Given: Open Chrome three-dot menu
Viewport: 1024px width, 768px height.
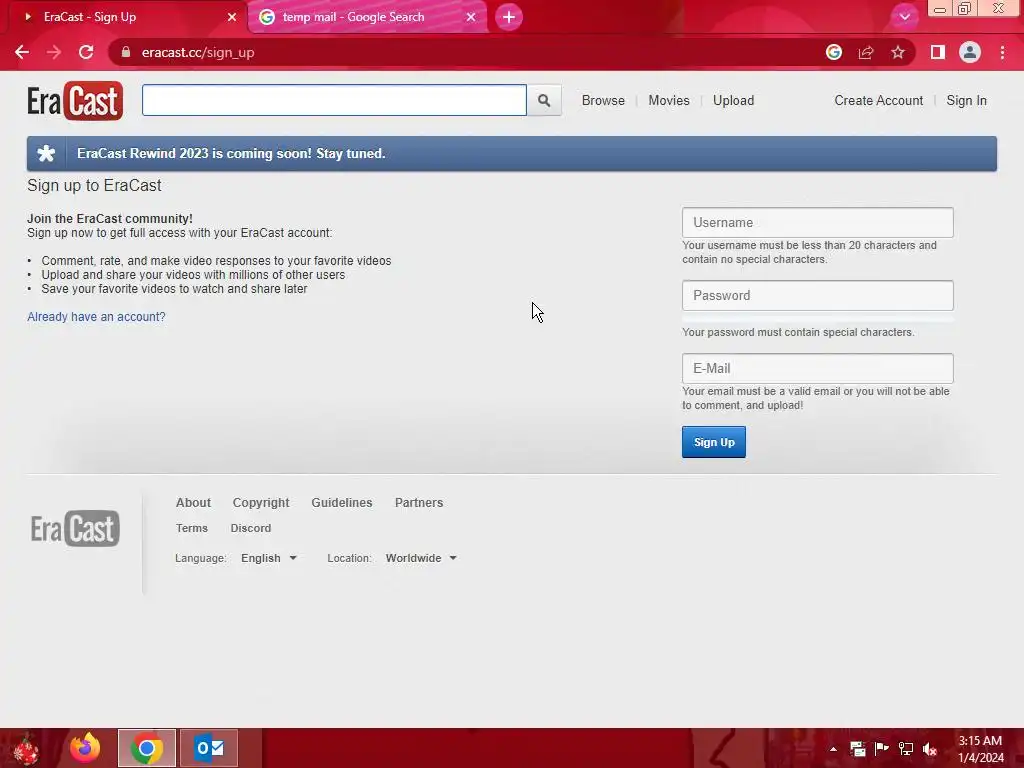Looking at the screenshot, I should click(x=1002, y=52).
